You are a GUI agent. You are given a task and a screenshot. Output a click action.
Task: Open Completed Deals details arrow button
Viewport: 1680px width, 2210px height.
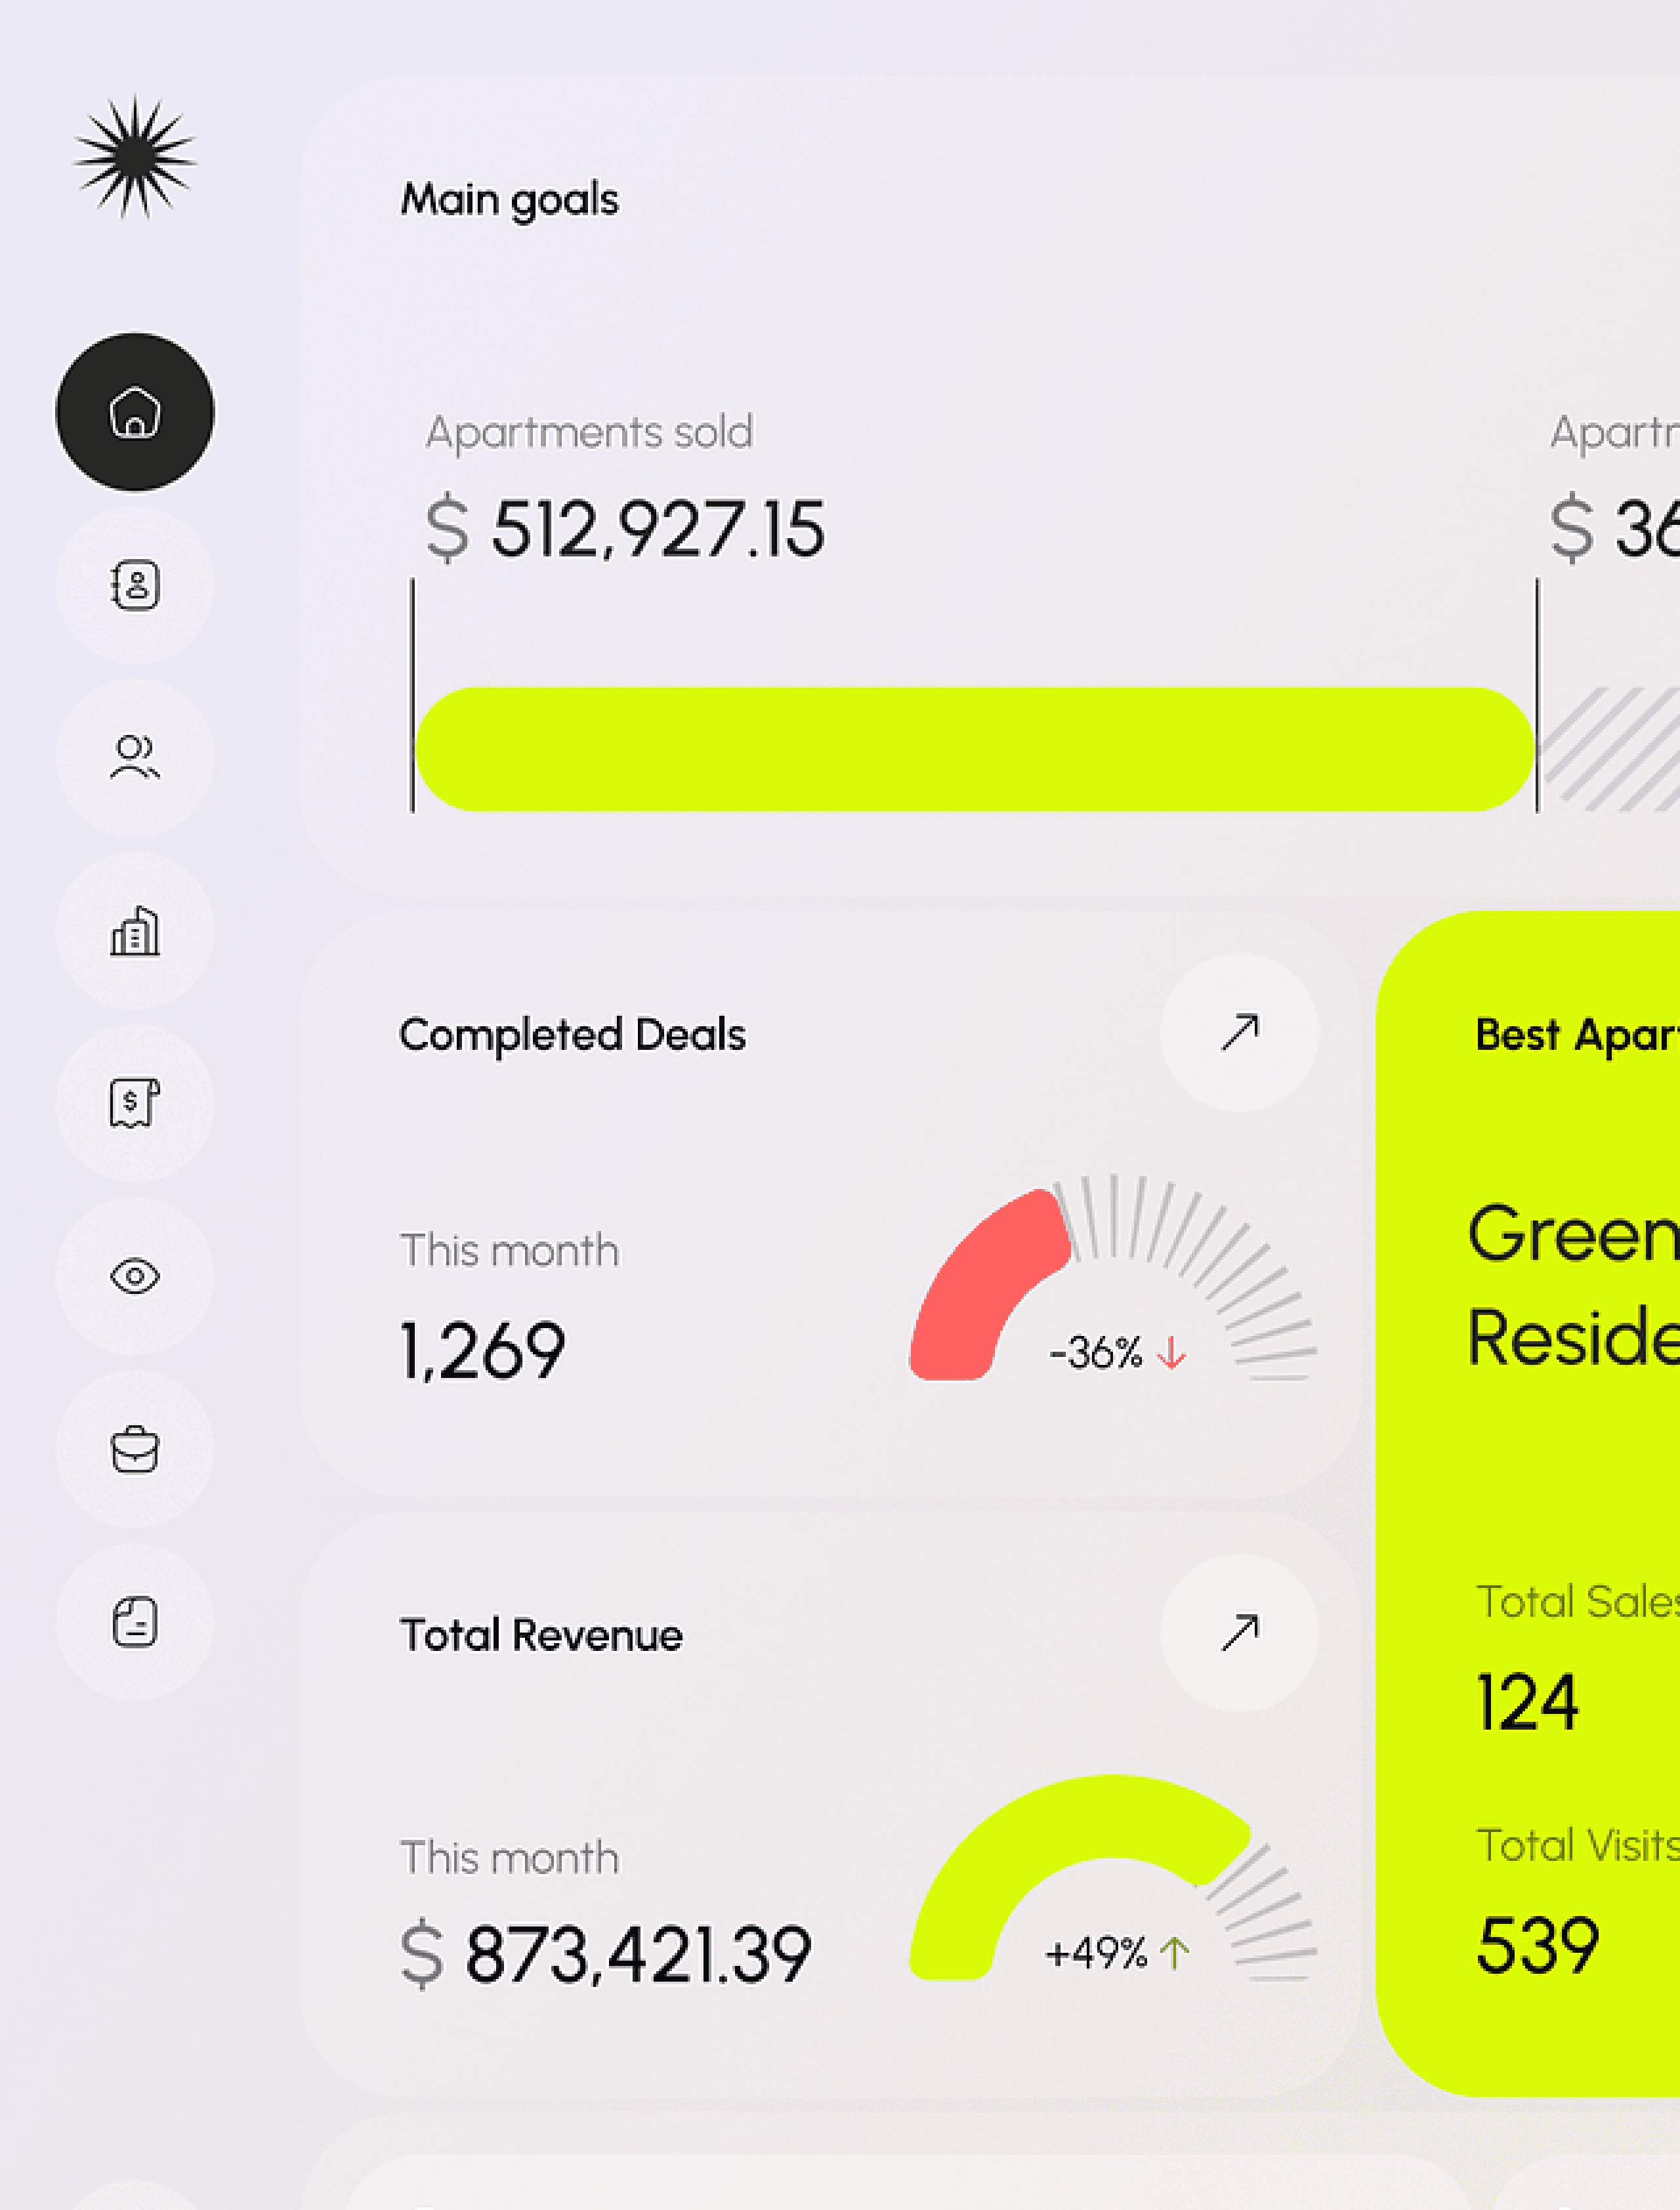click(x=1240, y=1033)
